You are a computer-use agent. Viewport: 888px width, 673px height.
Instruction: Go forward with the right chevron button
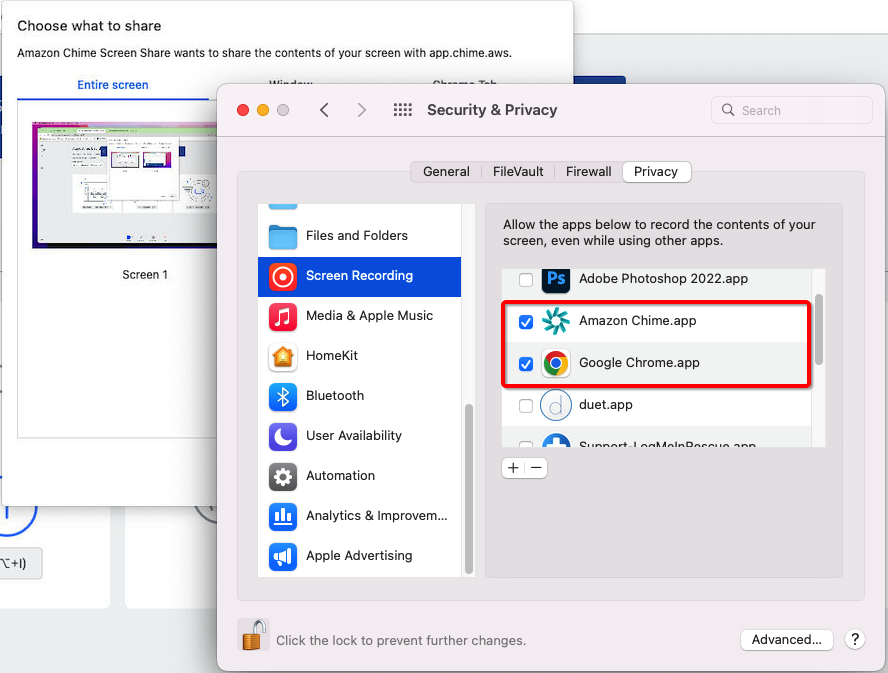point(362,110)
